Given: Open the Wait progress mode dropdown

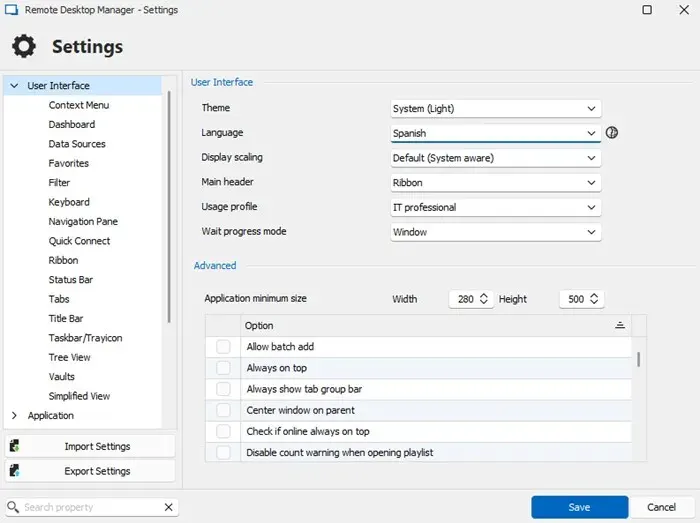Looking at the screenshot, I should pyautogui.click(x=496, y=232).
